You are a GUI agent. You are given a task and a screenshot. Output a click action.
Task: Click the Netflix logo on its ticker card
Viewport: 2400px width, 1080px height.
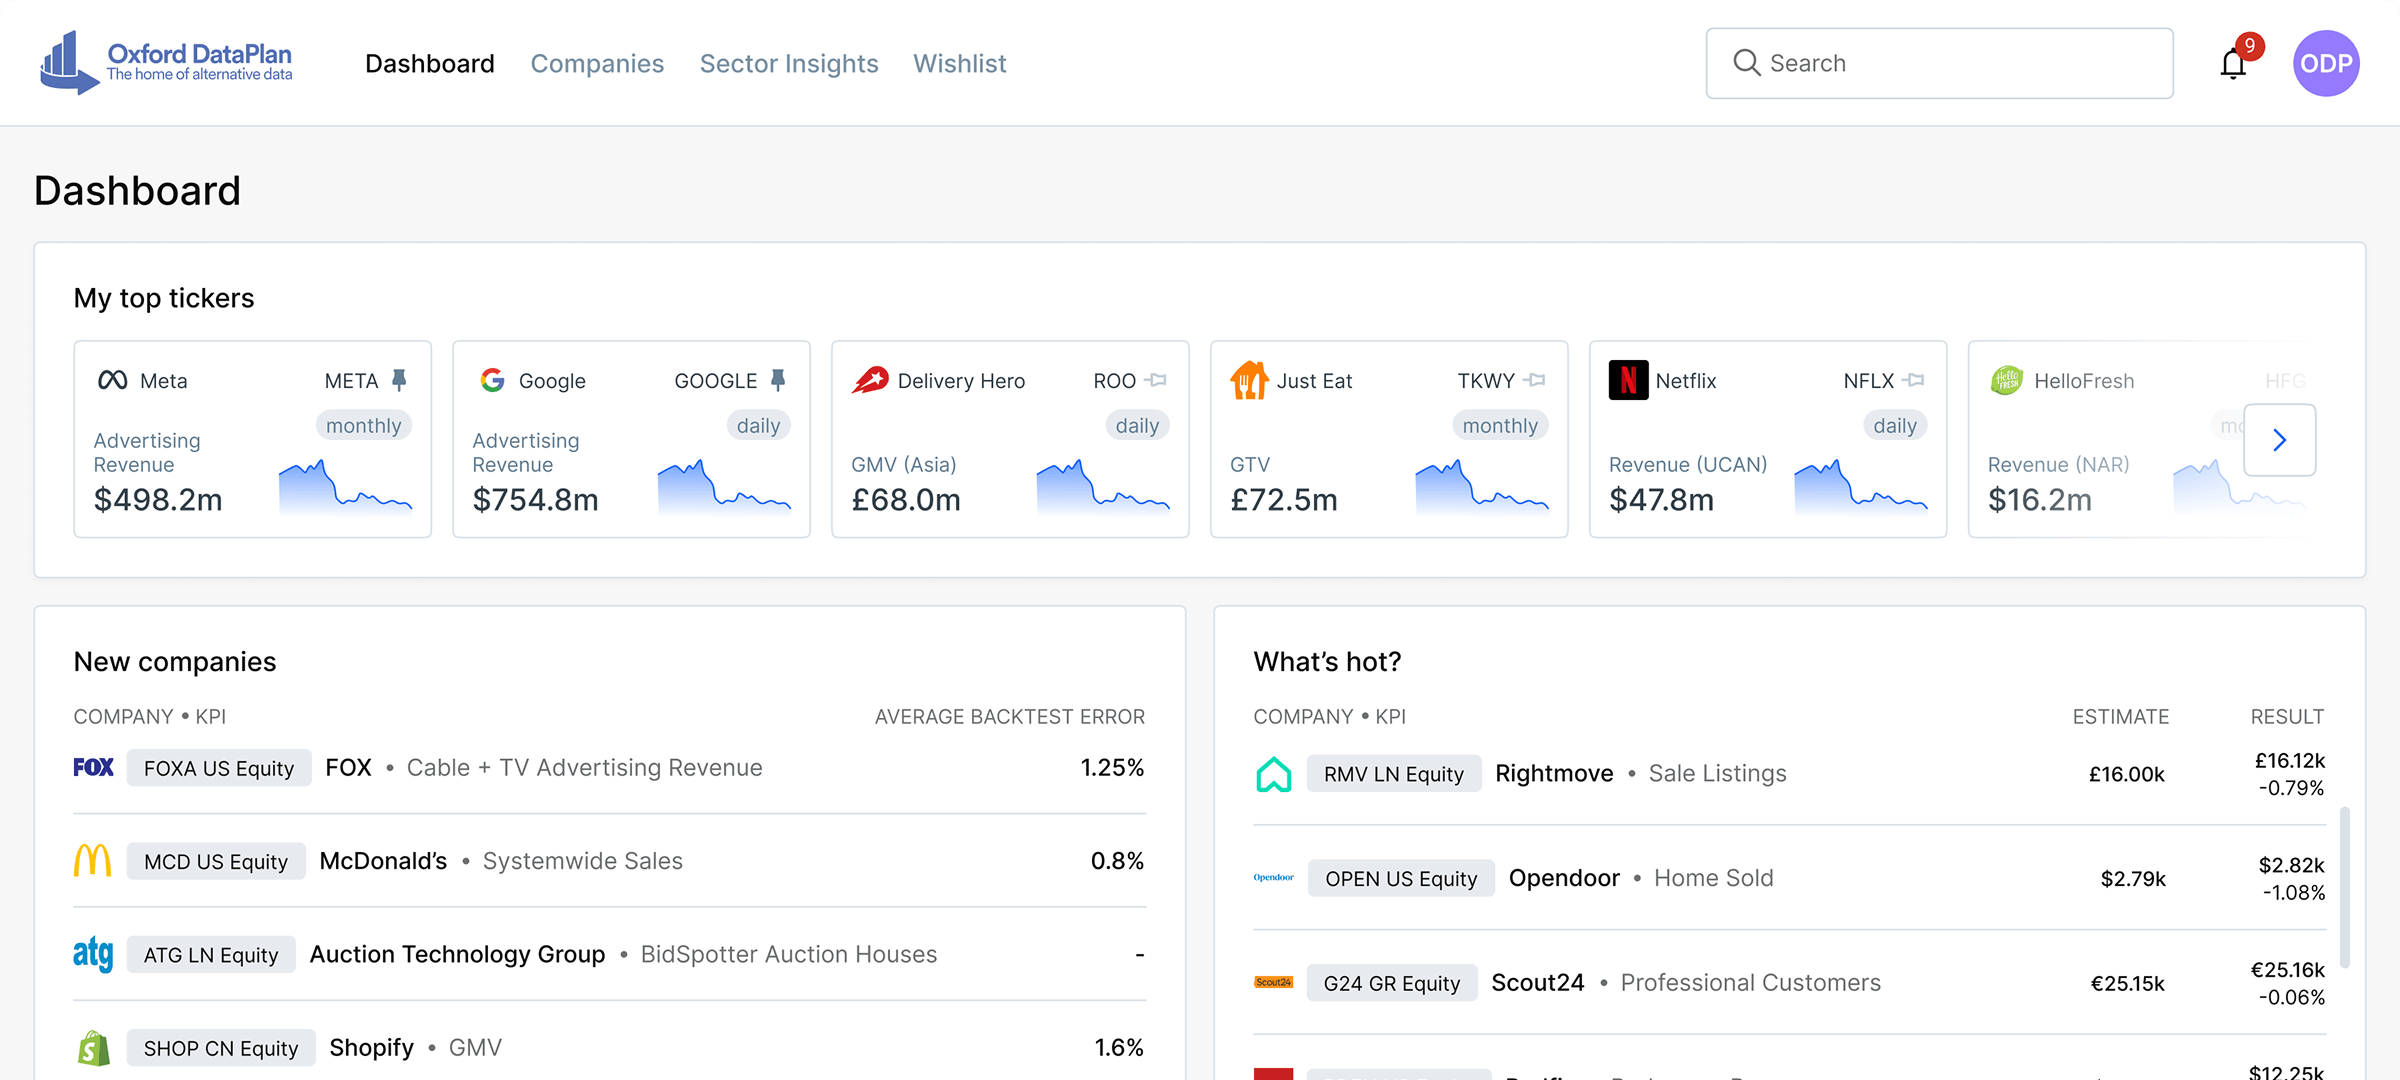tap(1628, 380)
